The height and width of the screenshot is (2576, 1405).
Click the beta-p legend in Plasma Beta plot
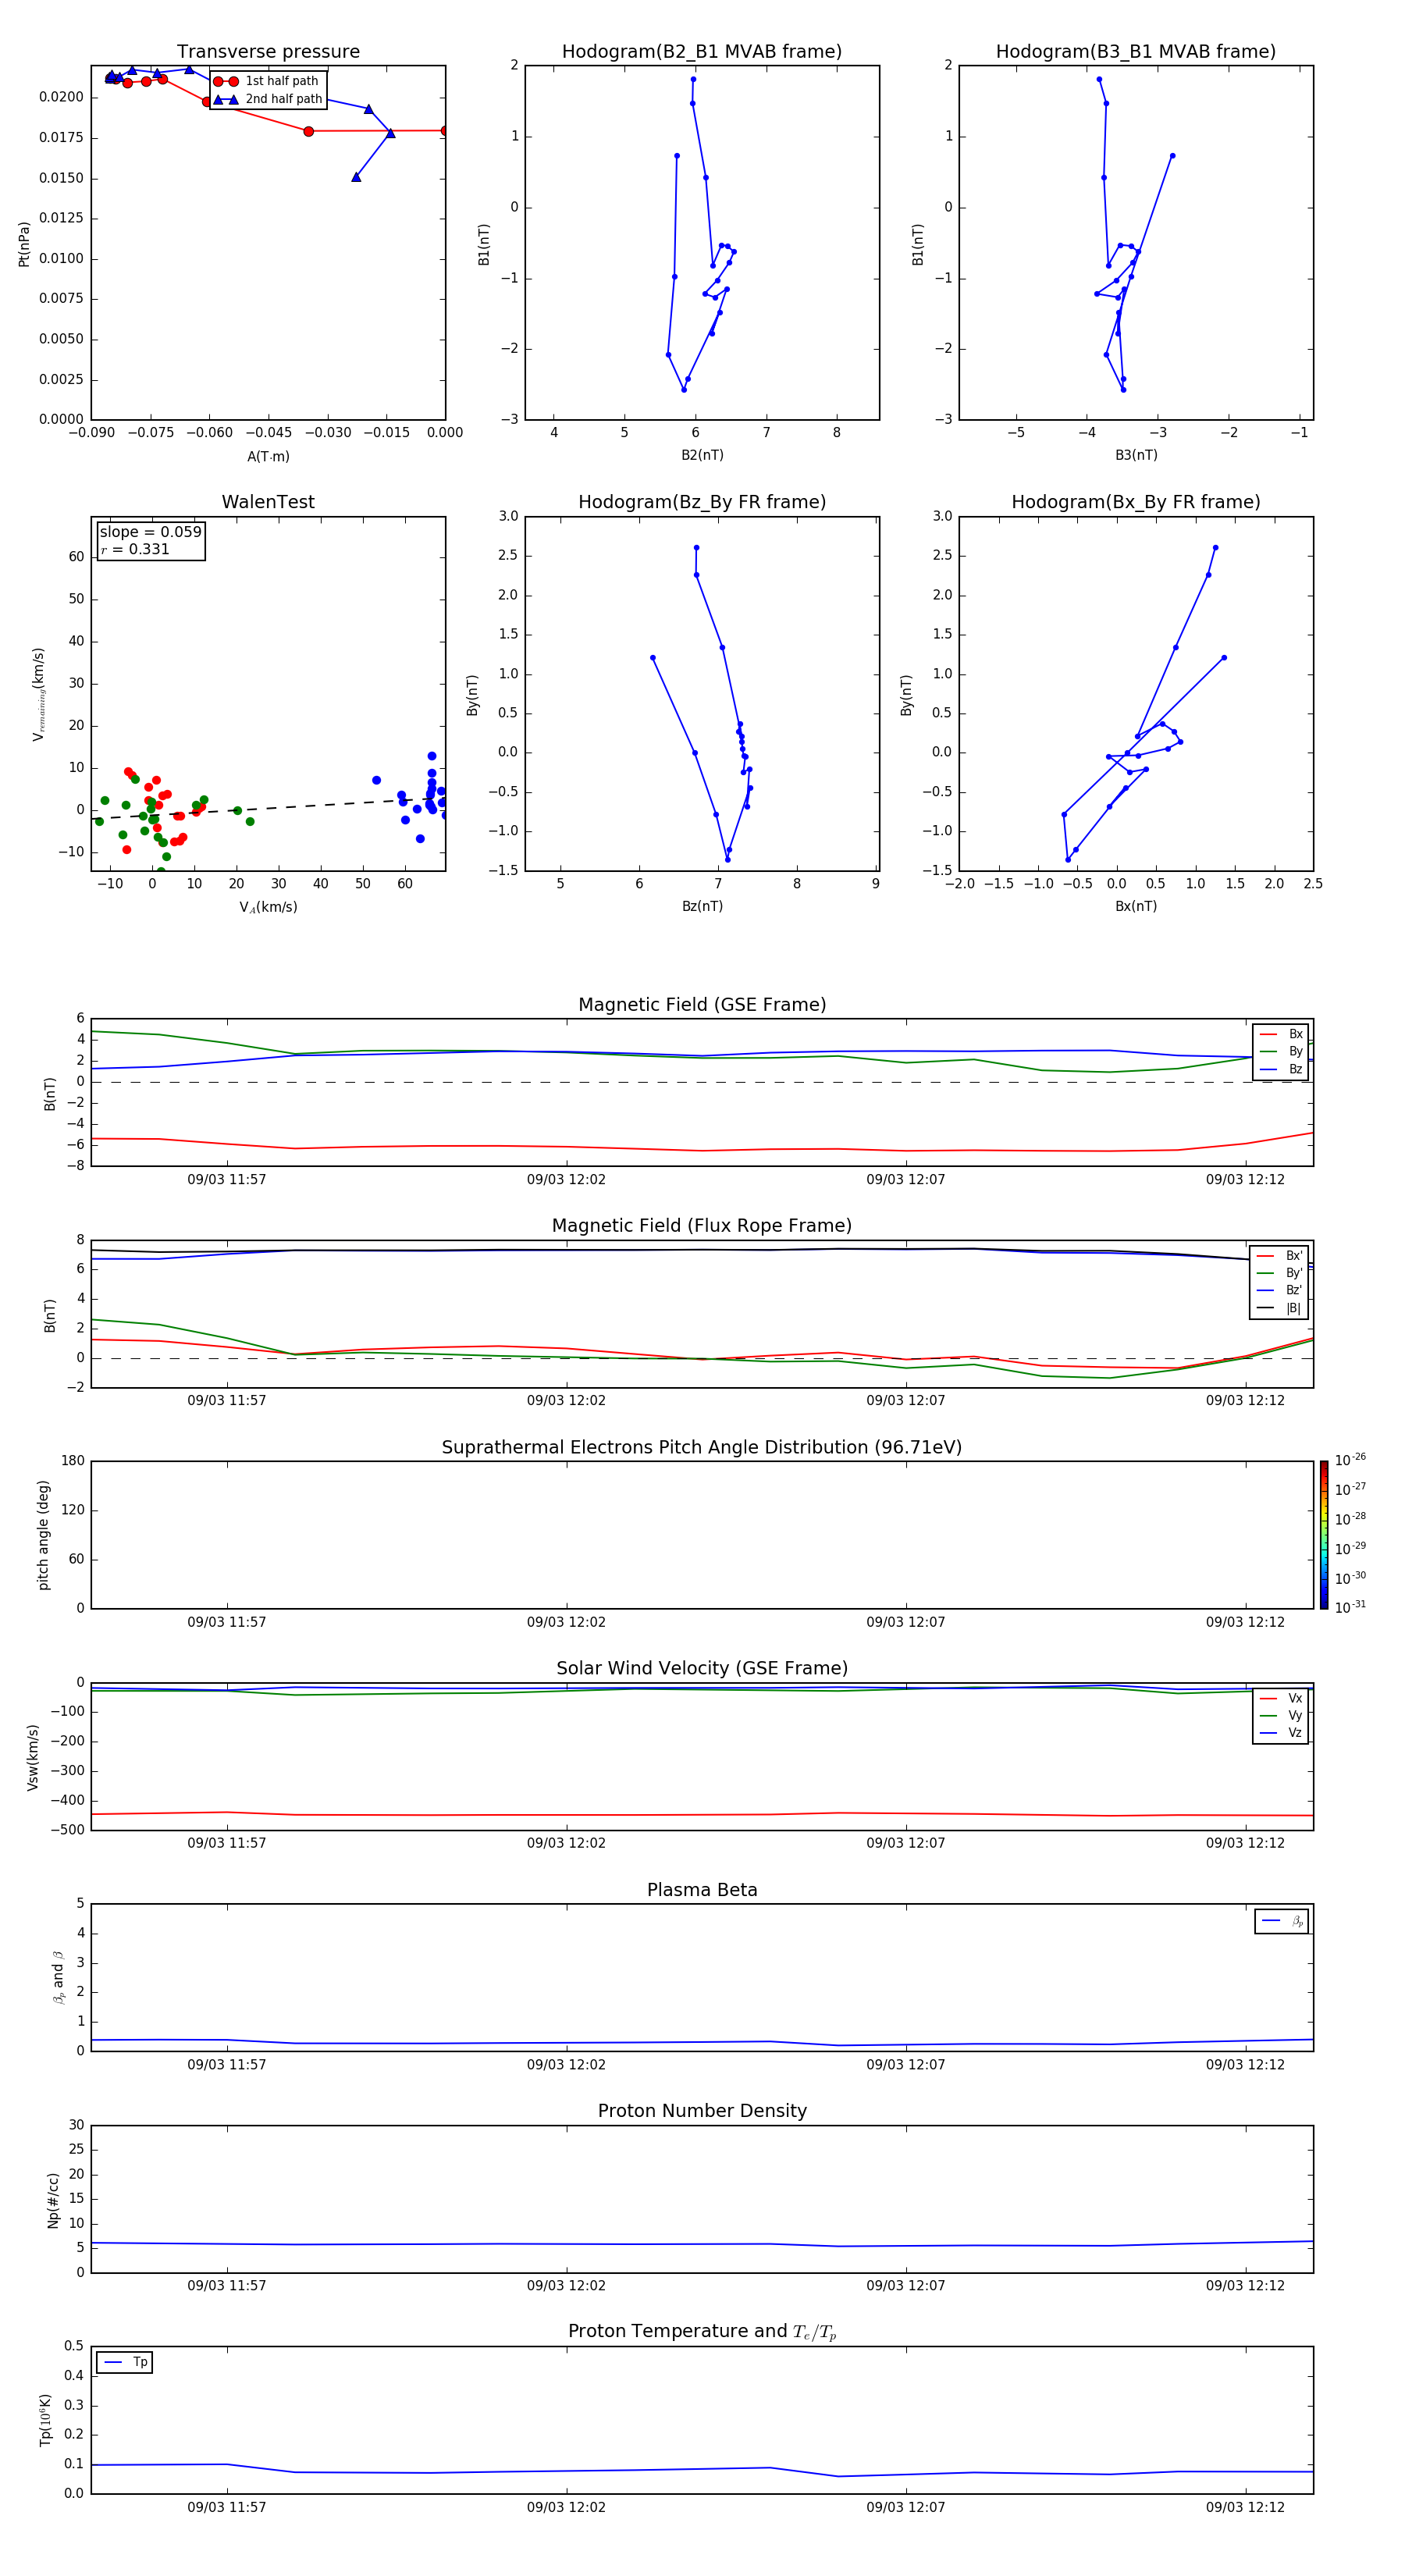(x=1282, y=1921)
